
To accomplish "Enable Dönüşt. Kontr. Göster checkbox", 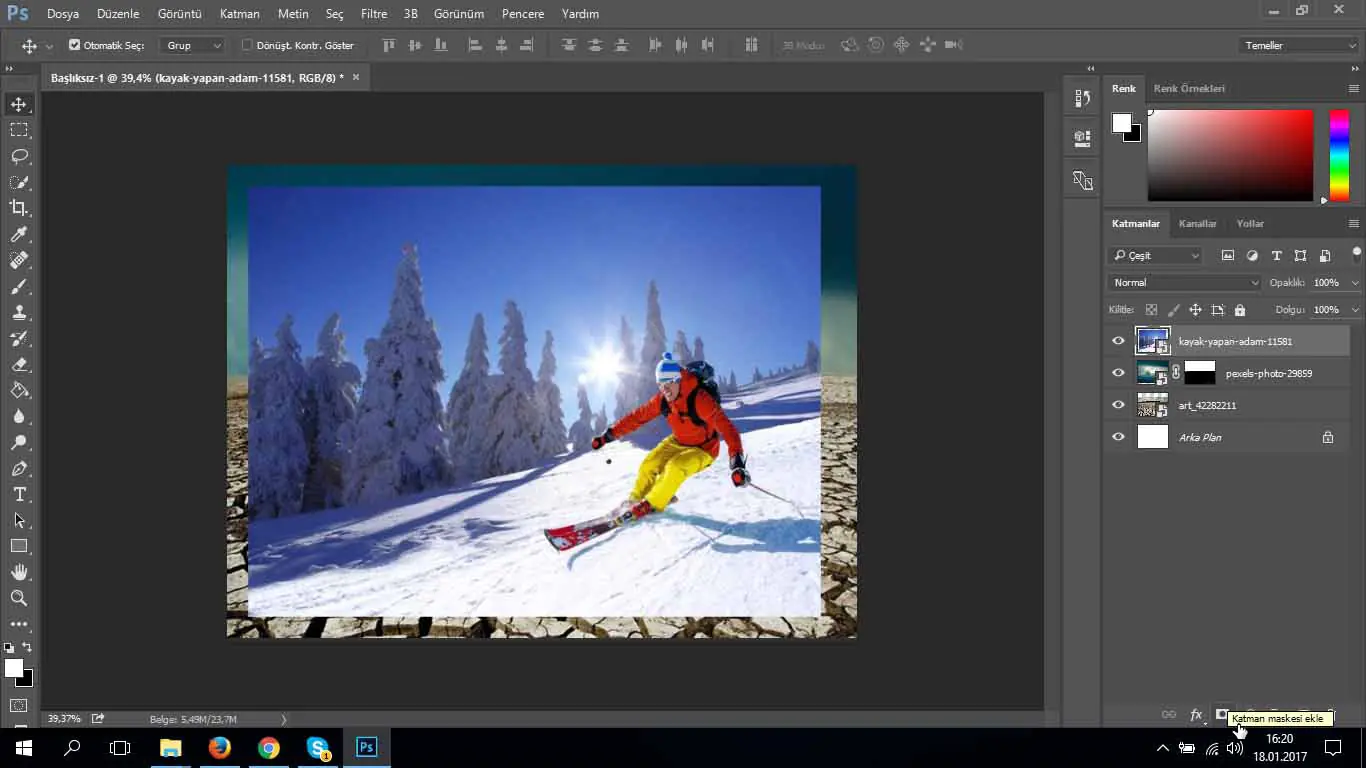I will [247, 45].
